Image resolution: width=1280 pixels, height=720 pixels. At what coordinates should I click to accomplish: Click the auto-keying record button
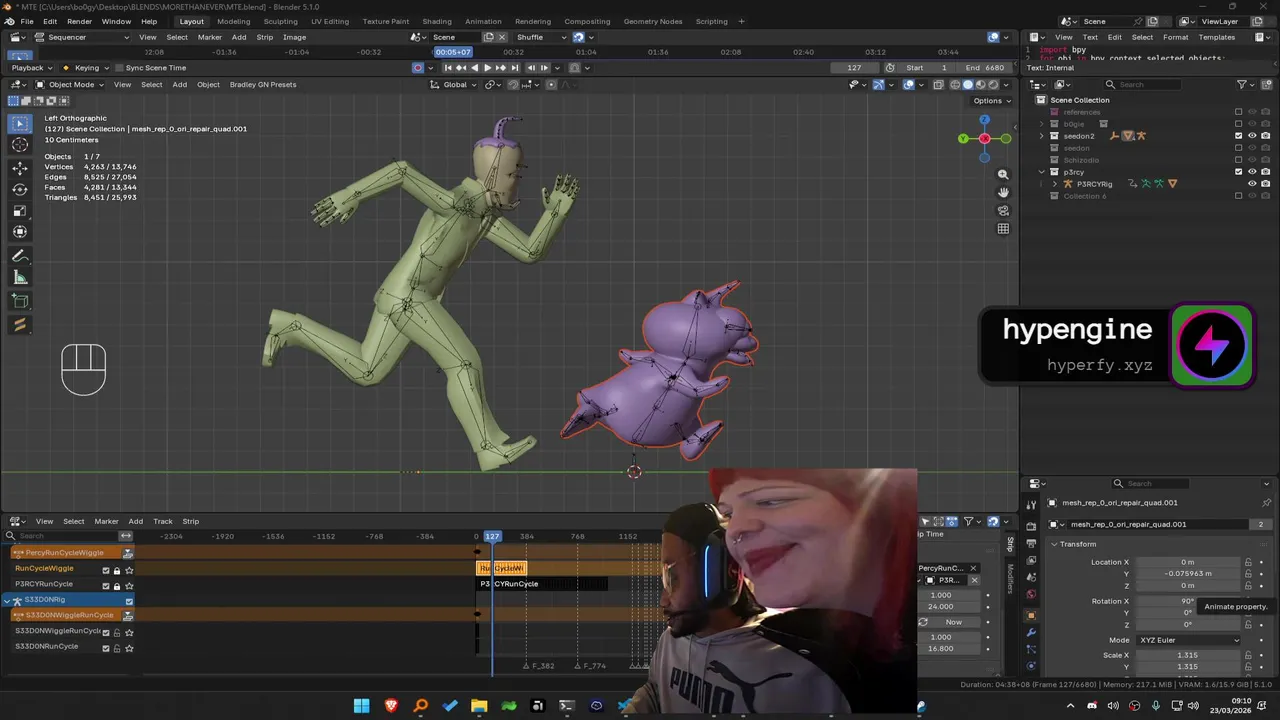[418, 68]
